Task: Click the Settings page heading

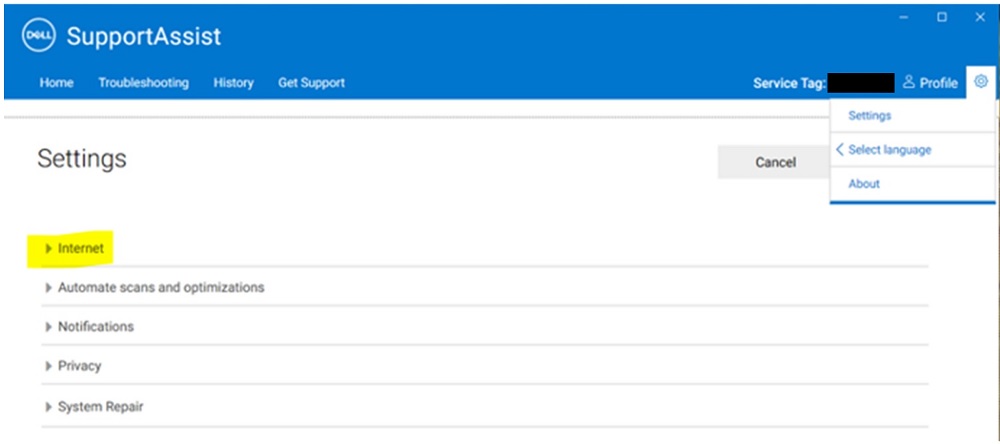Action: (82, 158)
